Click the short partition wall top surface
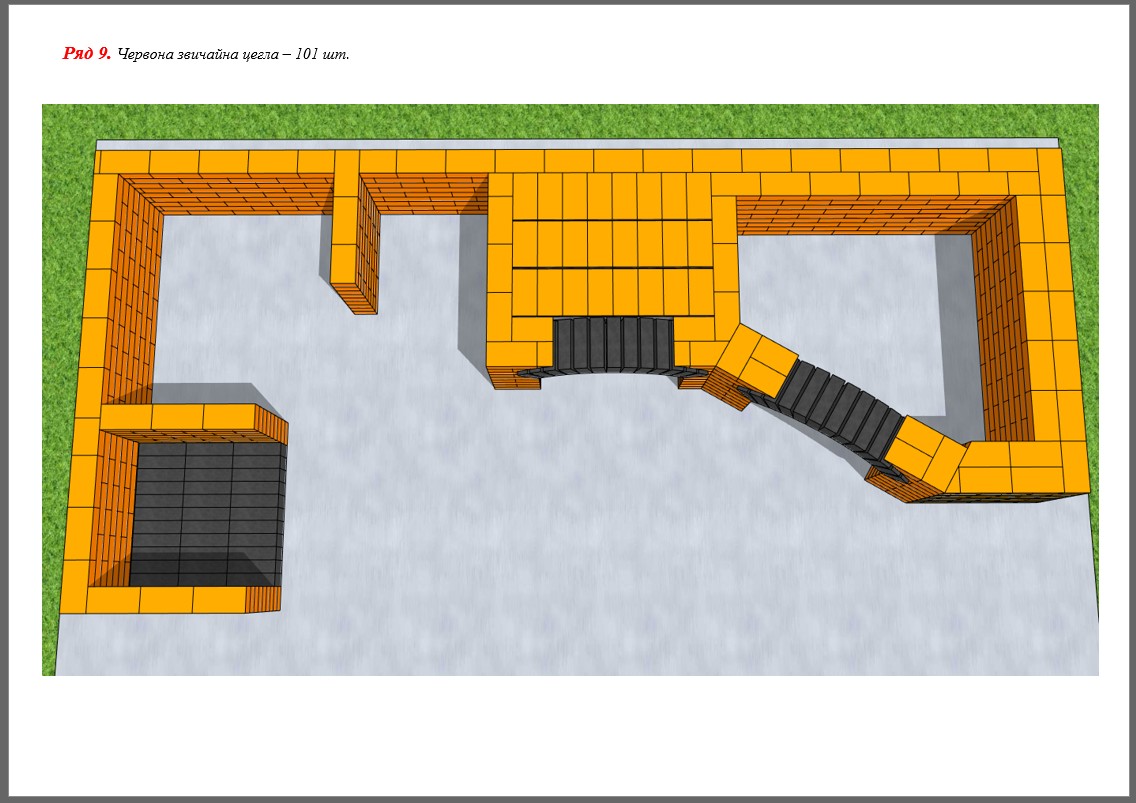 click(x=345, y=230)
